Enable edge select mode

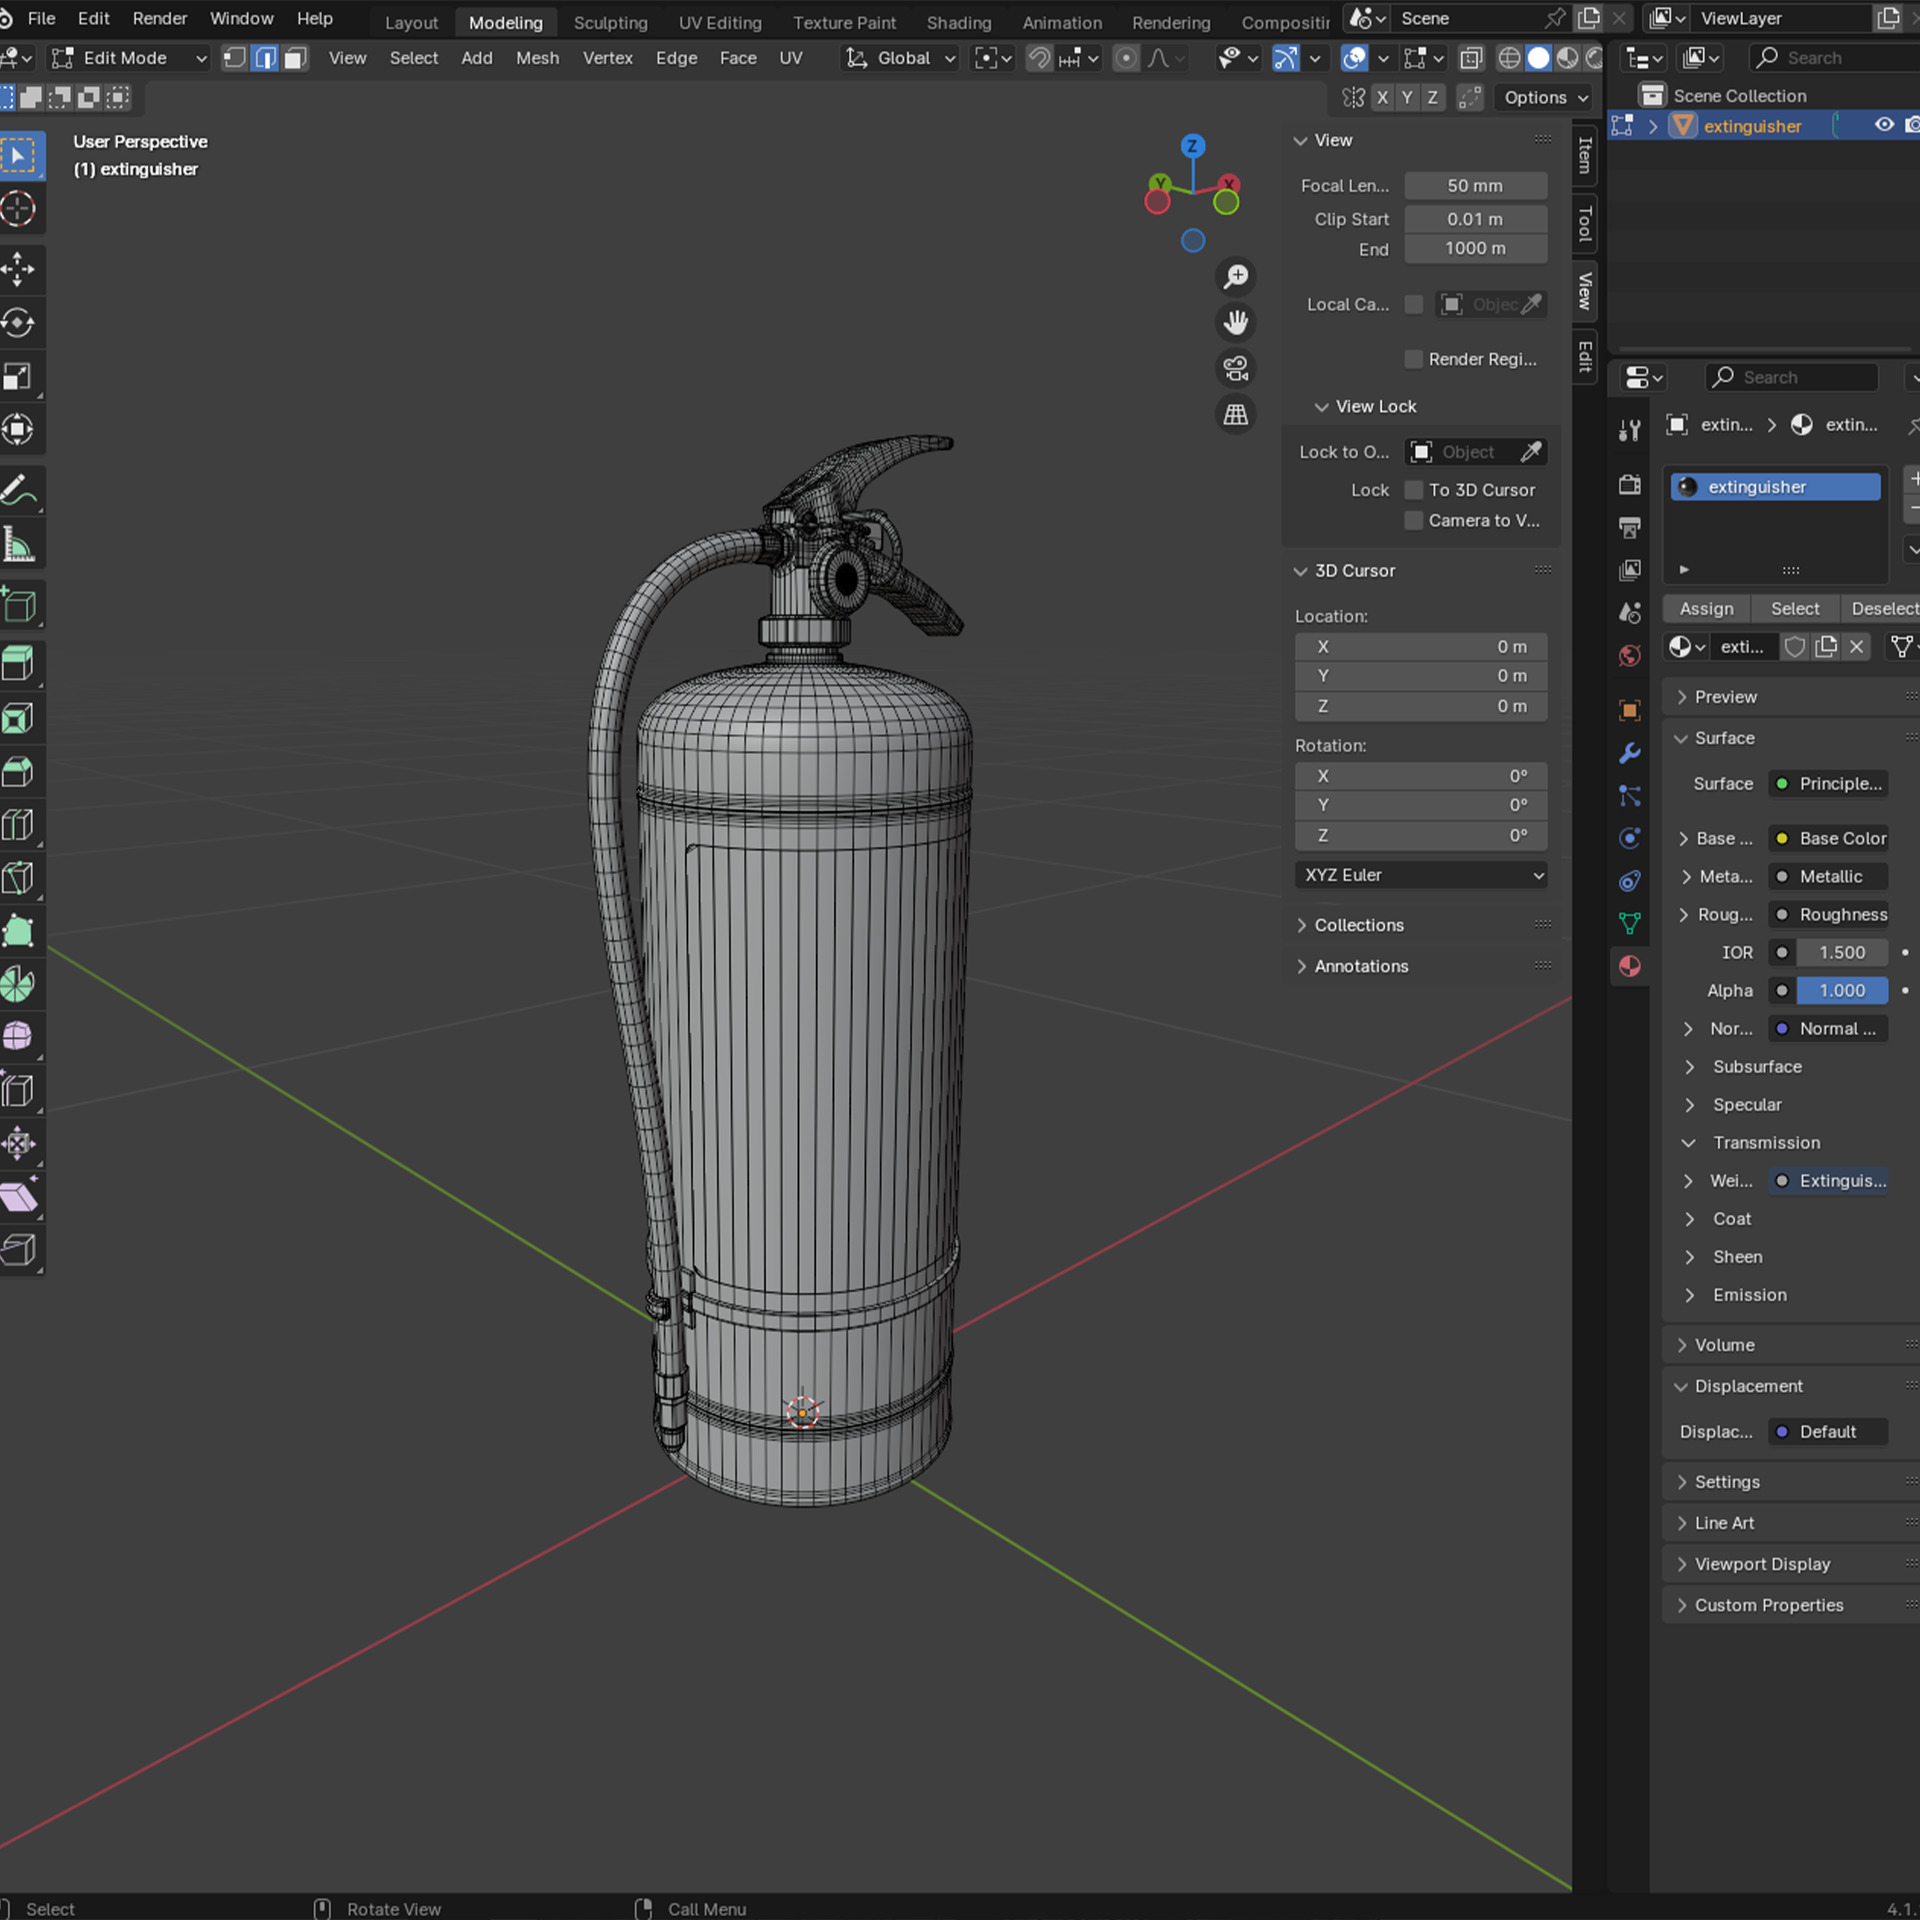coord(265,58)
